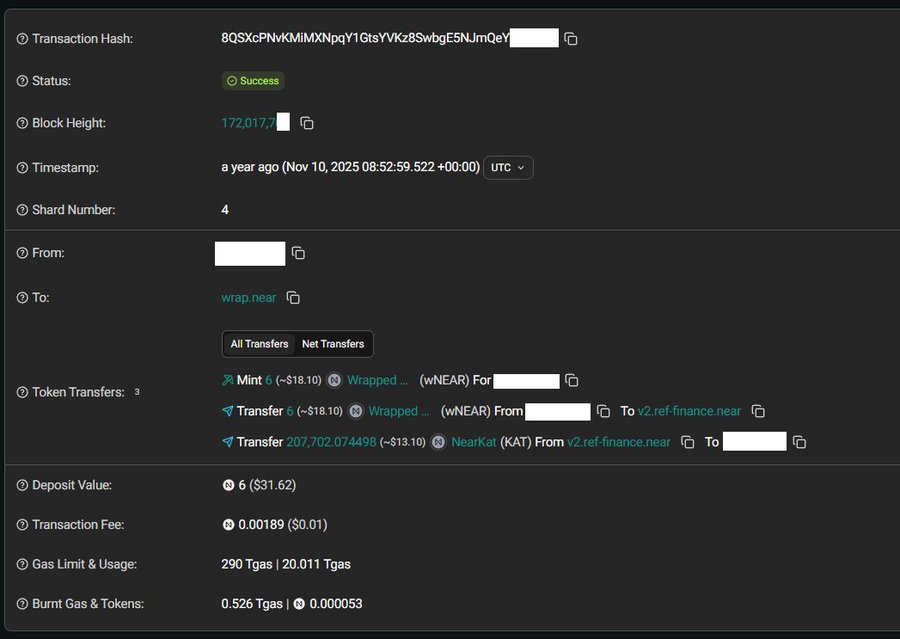This screenshot has height=639, width=900.
Task: Click wNEAR token icon in Transfer row
Action: [356, 411]
